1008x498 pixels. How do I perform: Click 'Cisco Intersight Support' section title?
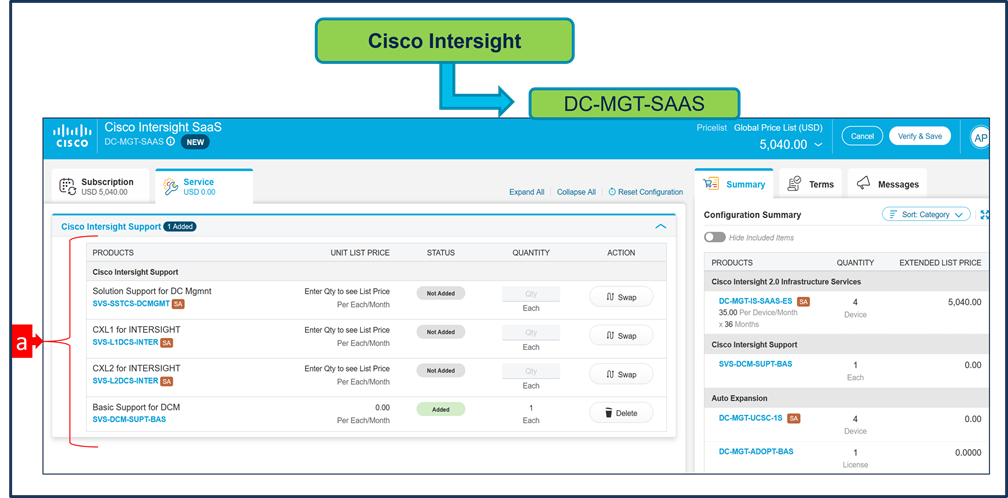point(111,226)
